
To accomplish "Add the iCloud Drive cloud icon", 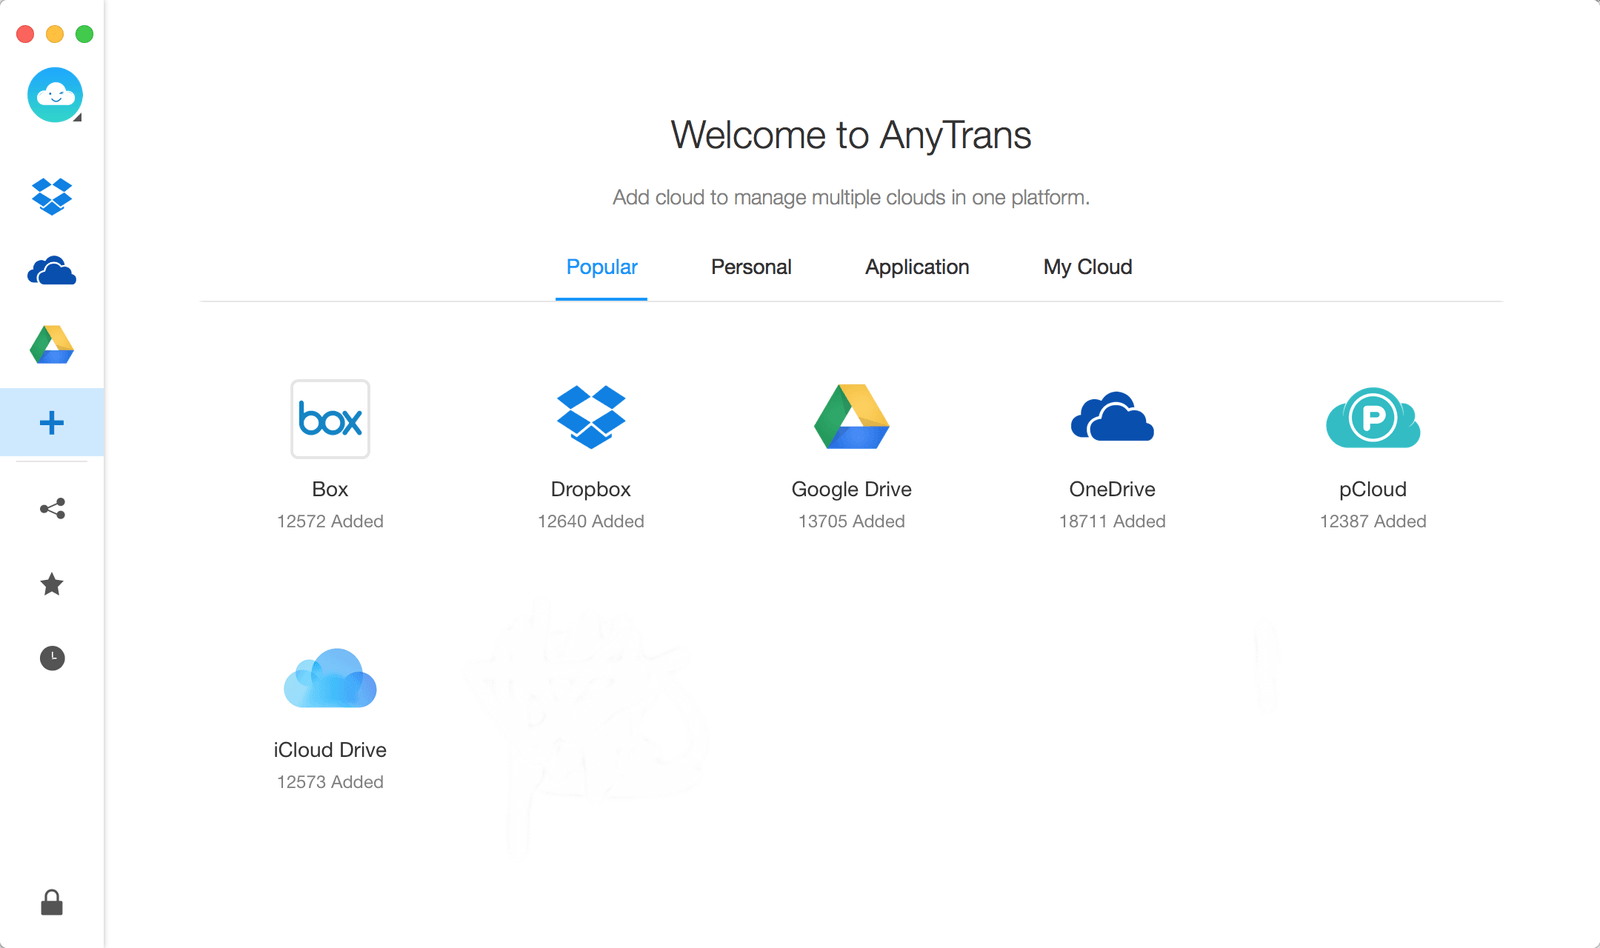I will (330, 678).
